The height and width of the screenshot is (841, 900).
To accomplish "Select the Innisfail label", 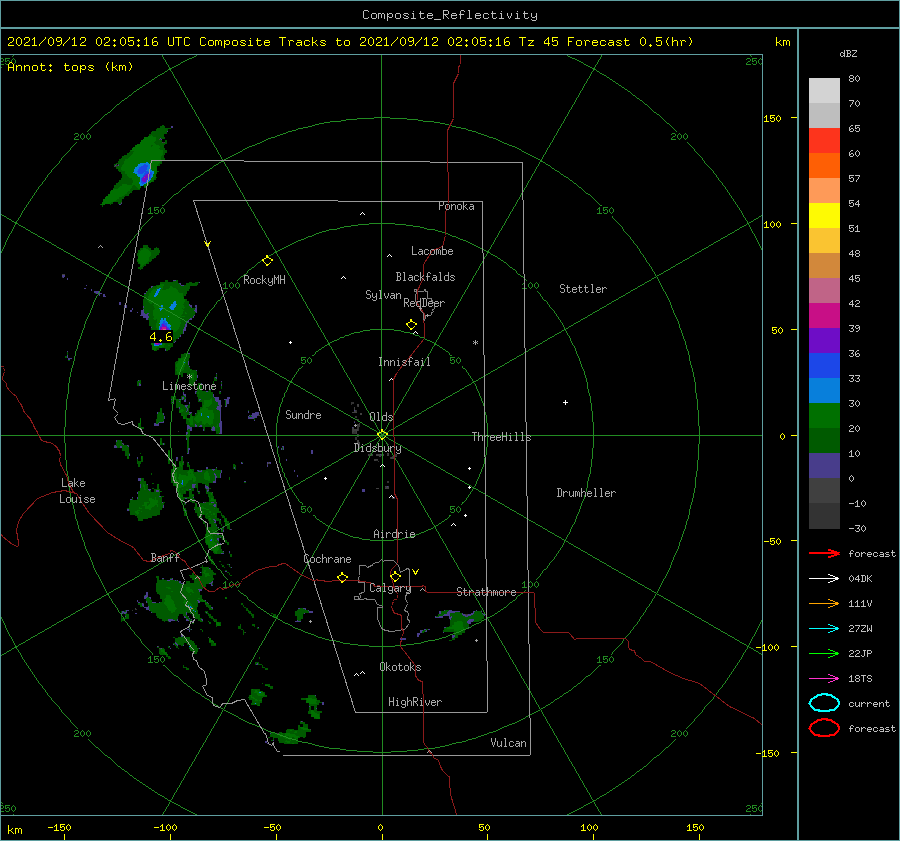I will click(x=404, y=362).
